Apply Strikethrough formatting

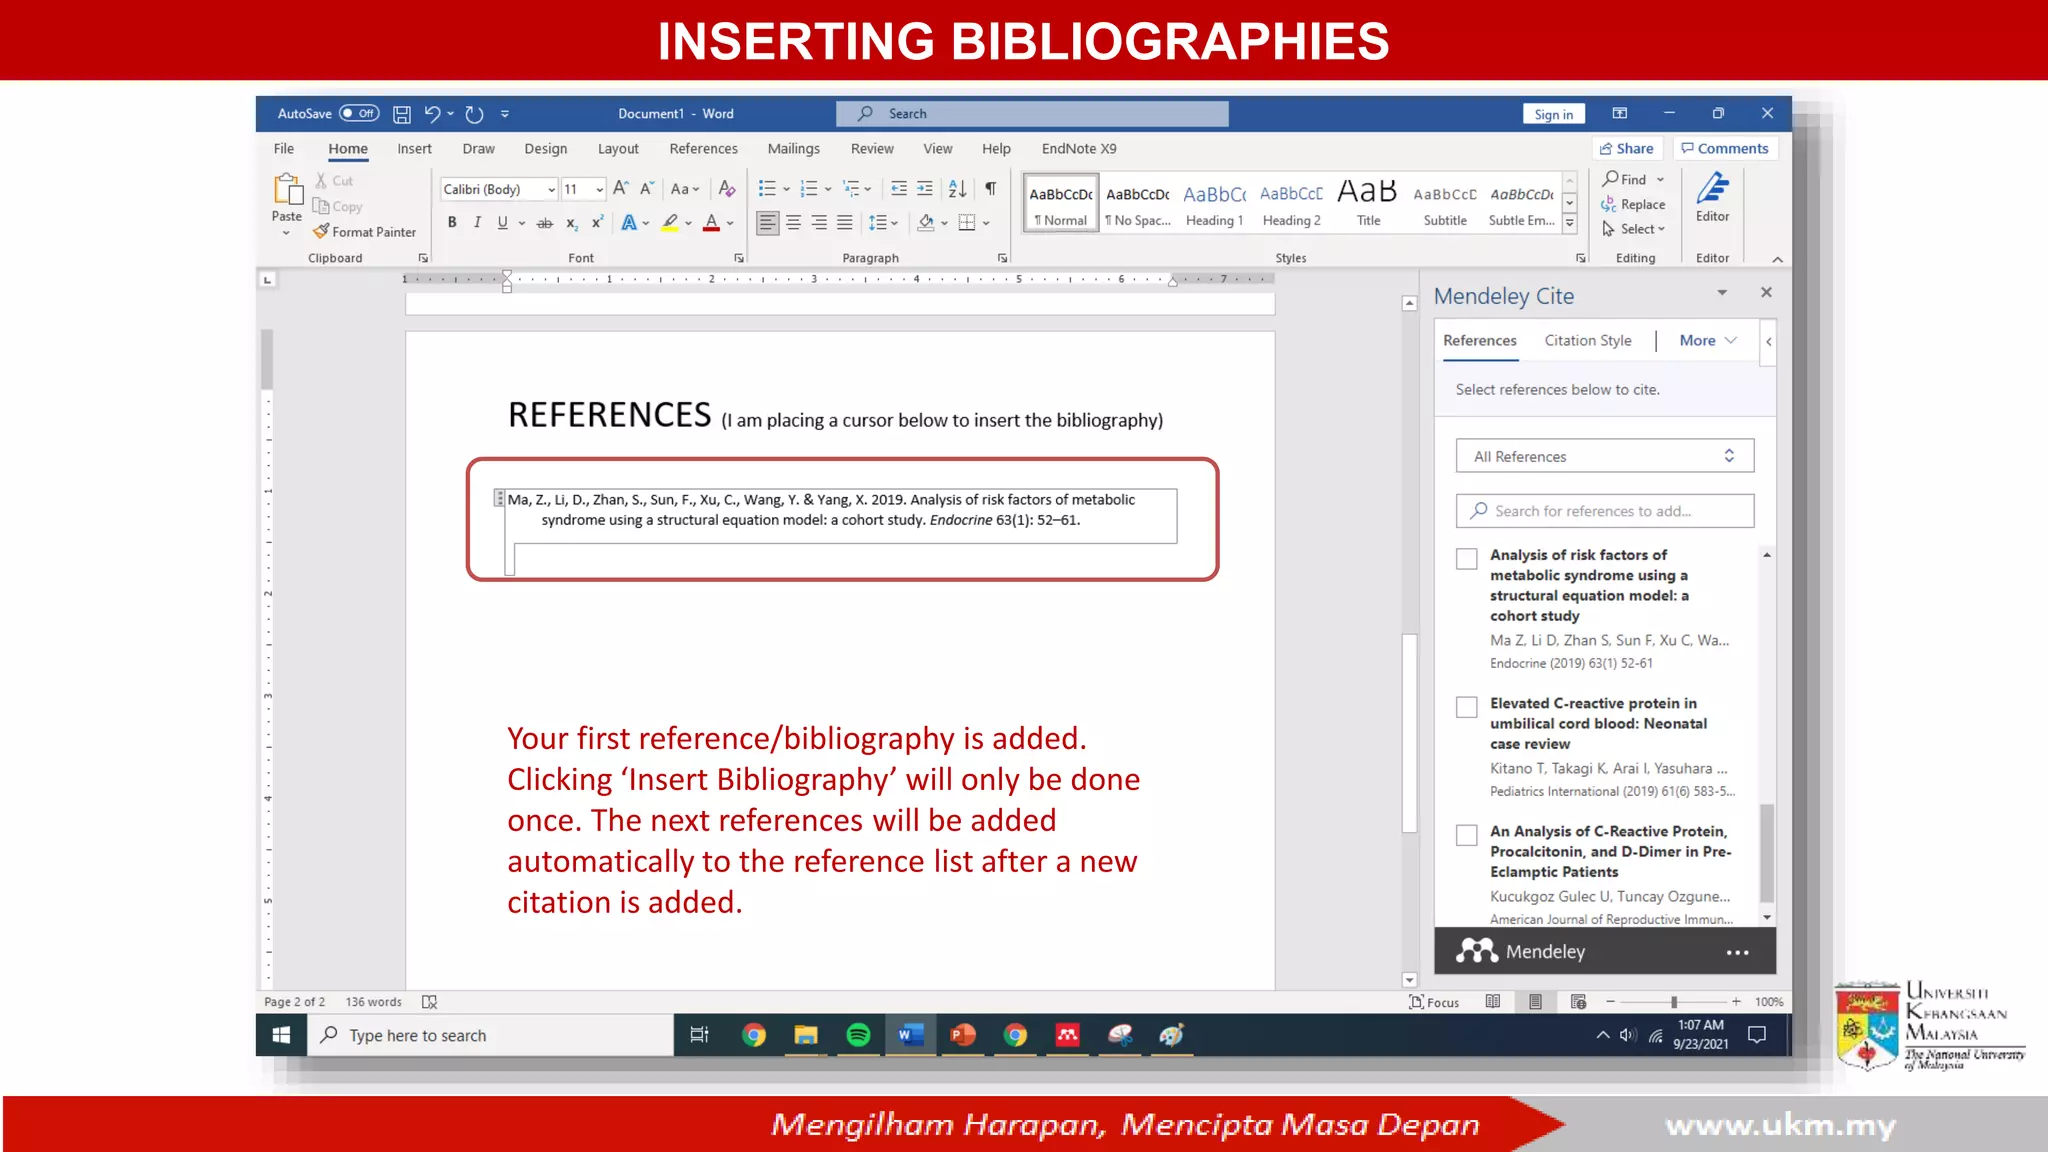[545, 222]
